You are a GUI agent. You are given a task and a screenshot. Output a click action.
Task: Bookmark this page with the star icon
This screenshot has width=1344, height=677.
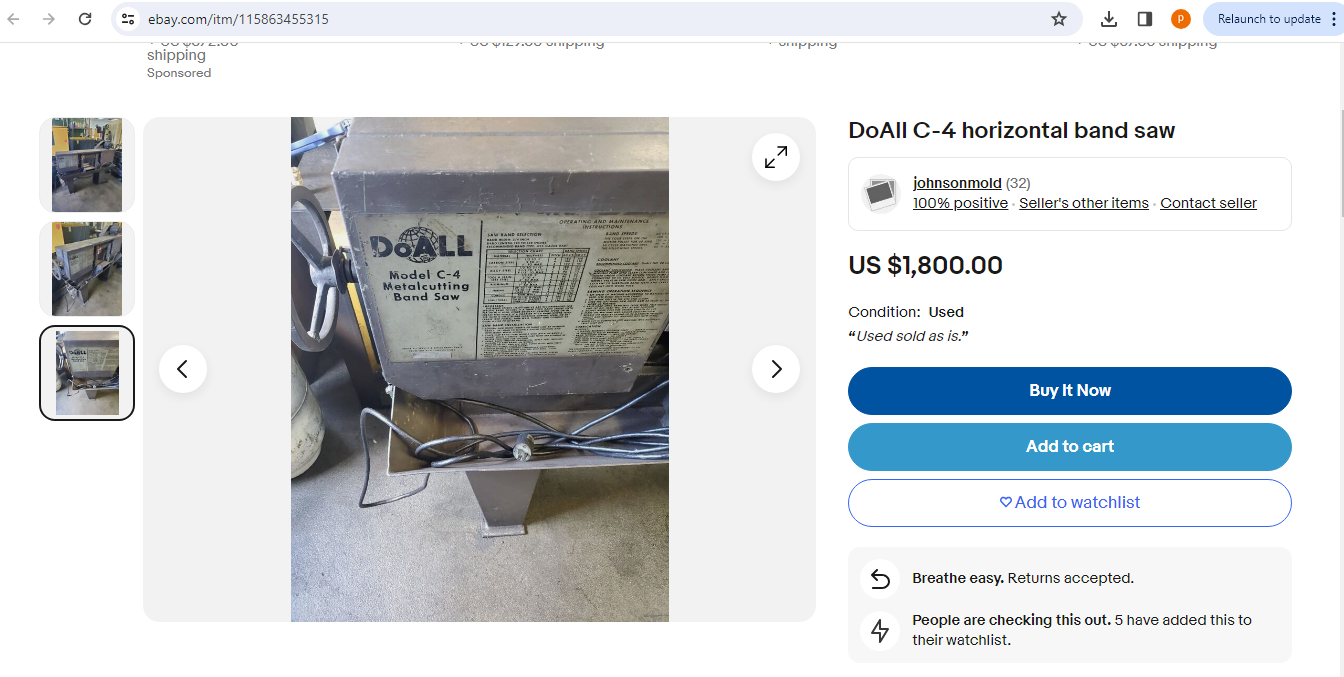click(x=1059, y=19)
